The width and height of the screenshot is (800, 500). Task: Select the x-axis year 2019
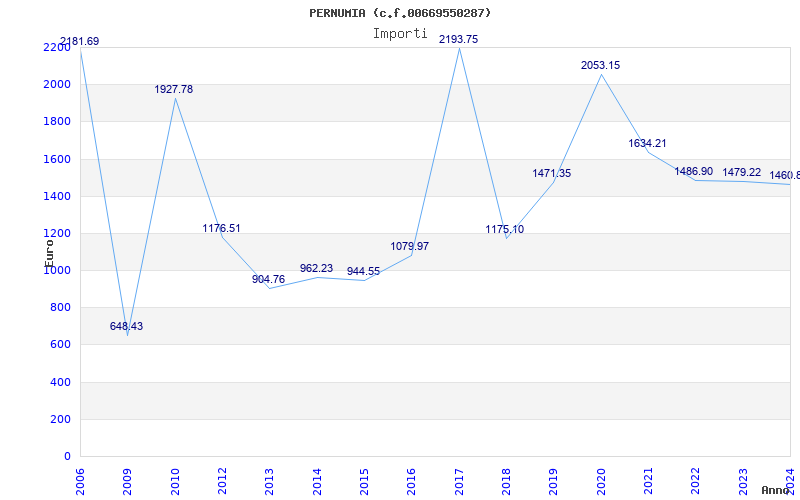[x=554, y=482]
